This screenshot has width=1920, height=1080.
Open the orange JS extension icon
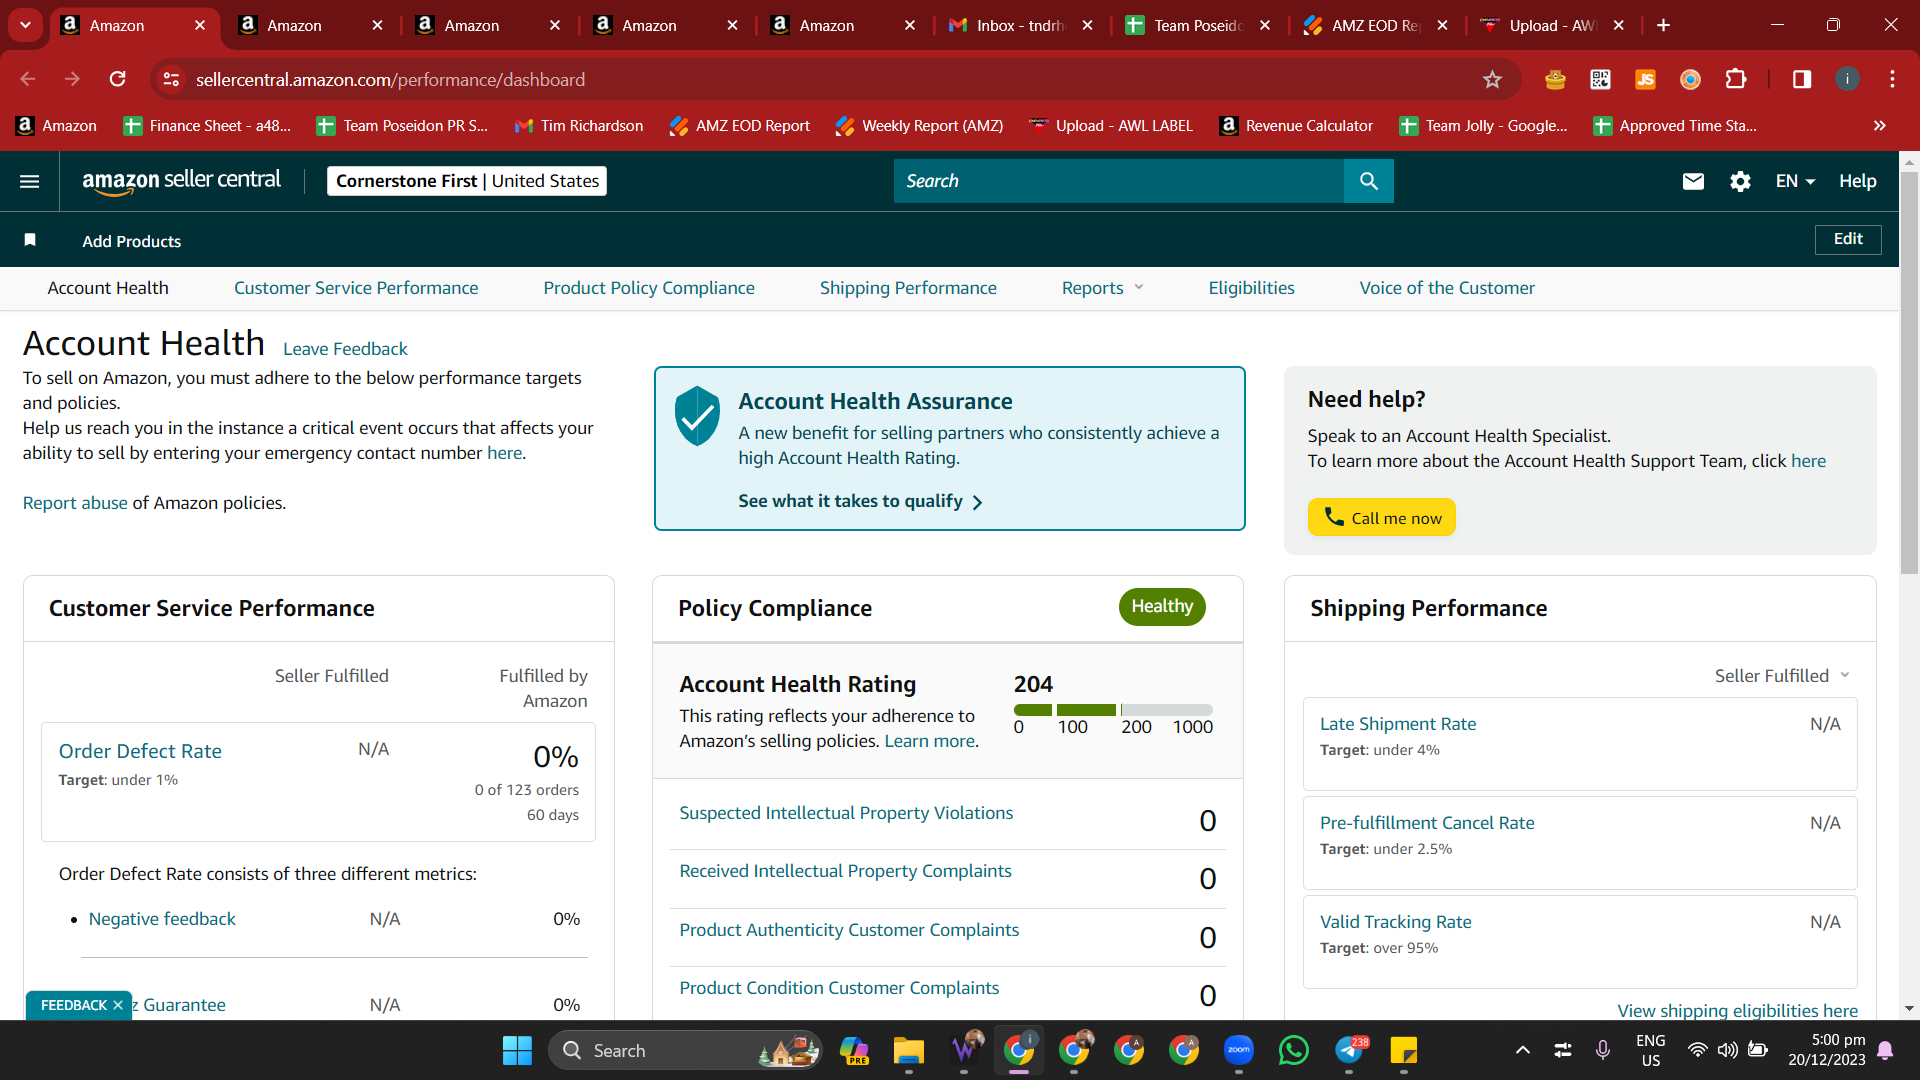coord(1645,79)
